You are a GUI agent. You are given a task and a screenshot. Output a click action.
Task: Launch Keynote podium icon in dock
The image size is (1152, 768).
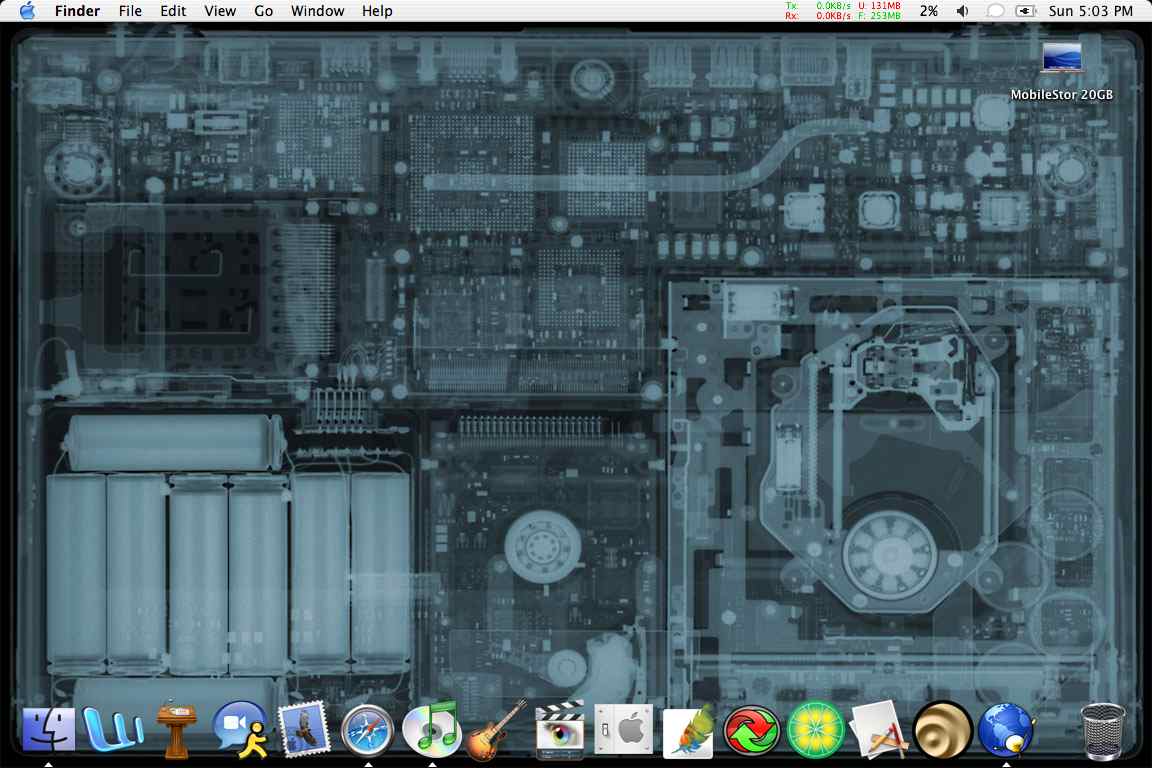(x=176, y=730)
